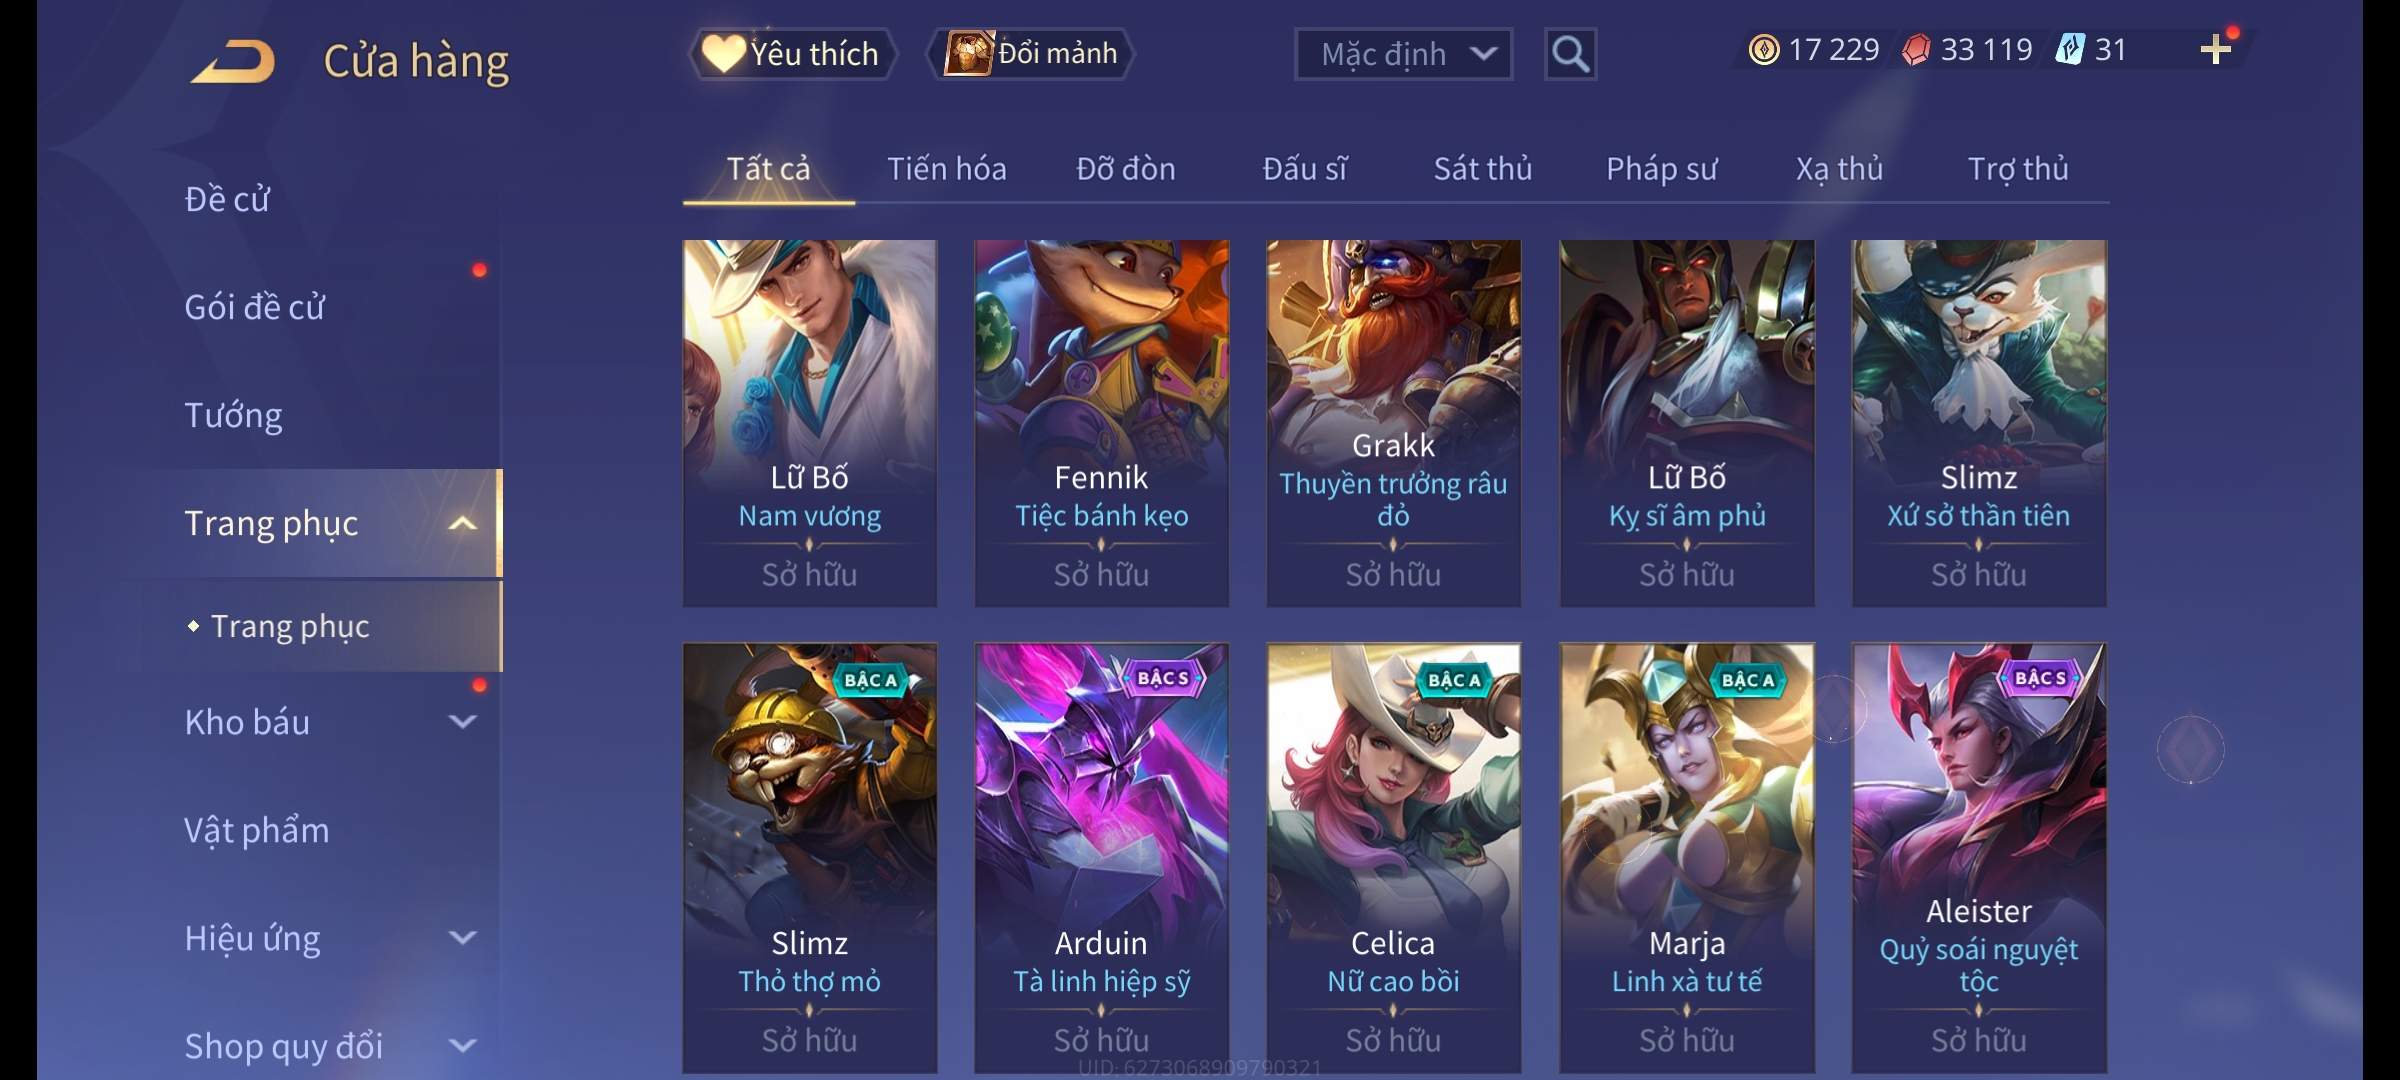Tap the gold coin currency icon
2400x1080 pixels.
(1763, 49)
